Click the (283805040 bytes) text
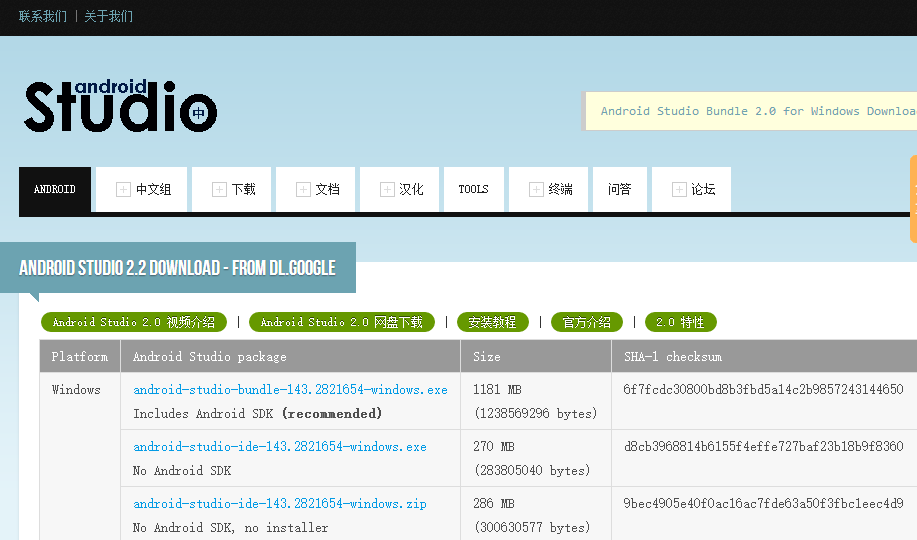The width and height of the screenshot is (917, 540). click(532, 470)
